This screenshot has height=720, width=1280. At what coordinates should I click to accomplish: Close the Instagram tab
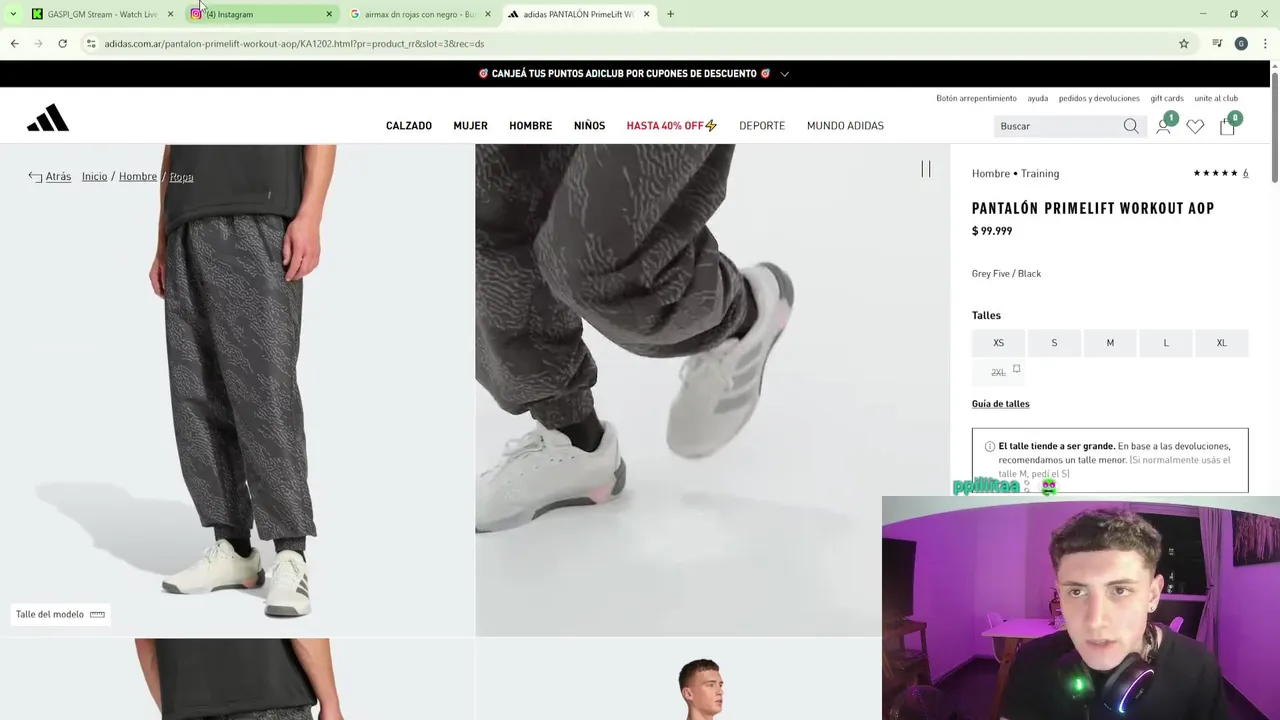click(329, 14)
